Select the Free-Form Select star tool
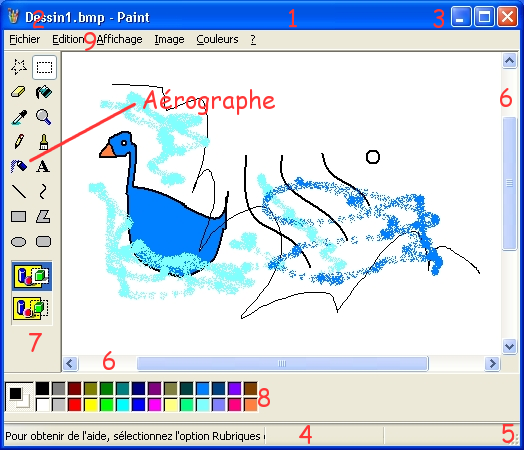The width and height of the screenshot is (524, 450). click(x=19, y=67)
